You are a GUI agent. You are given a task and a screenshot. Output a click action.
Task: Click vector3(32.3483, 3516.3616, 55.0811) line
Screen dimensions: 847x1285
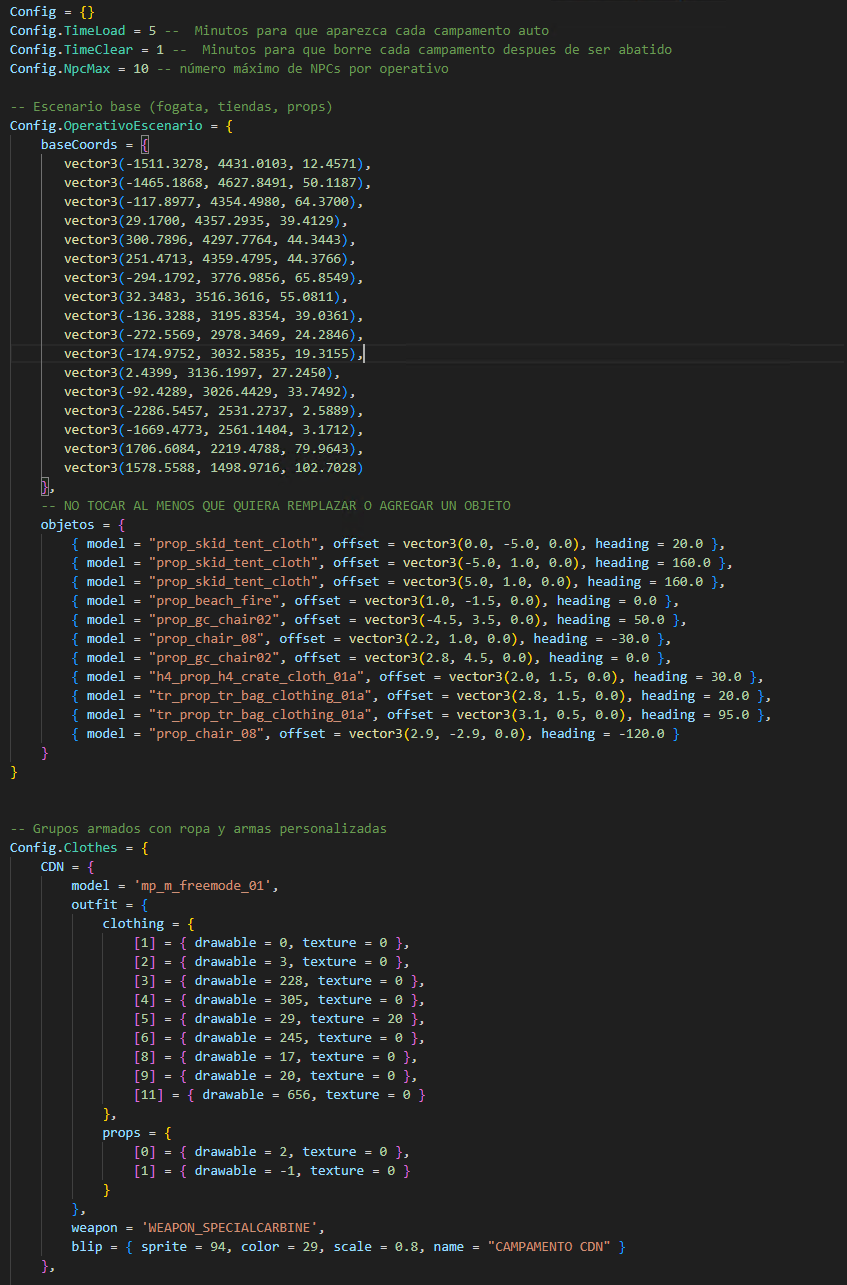click(x=206, y=297)
